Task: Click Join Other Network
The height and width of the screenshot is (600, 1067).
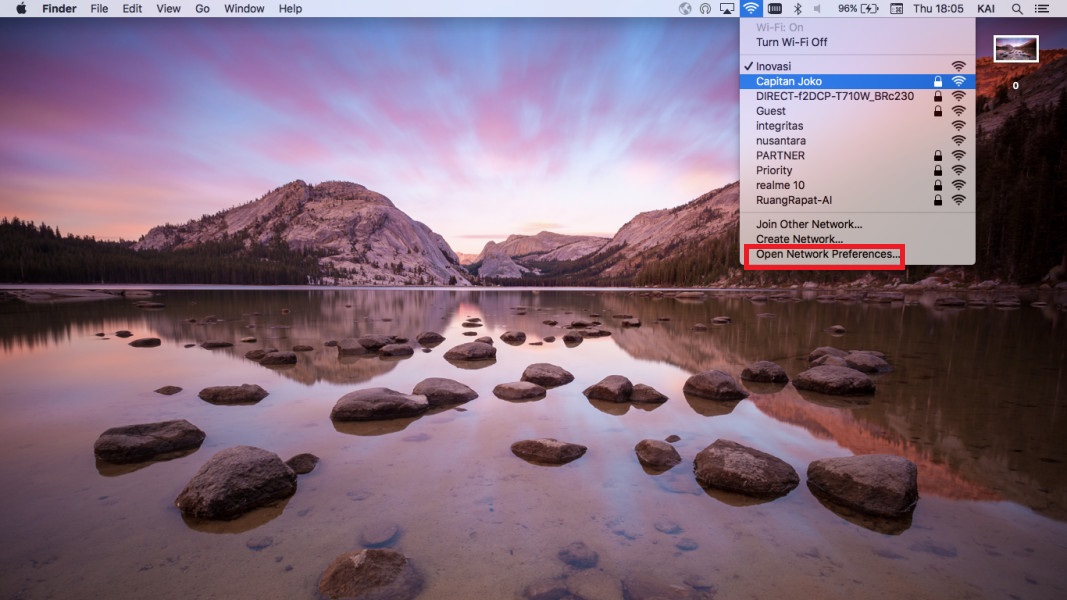Action: (x=809, y=224)
